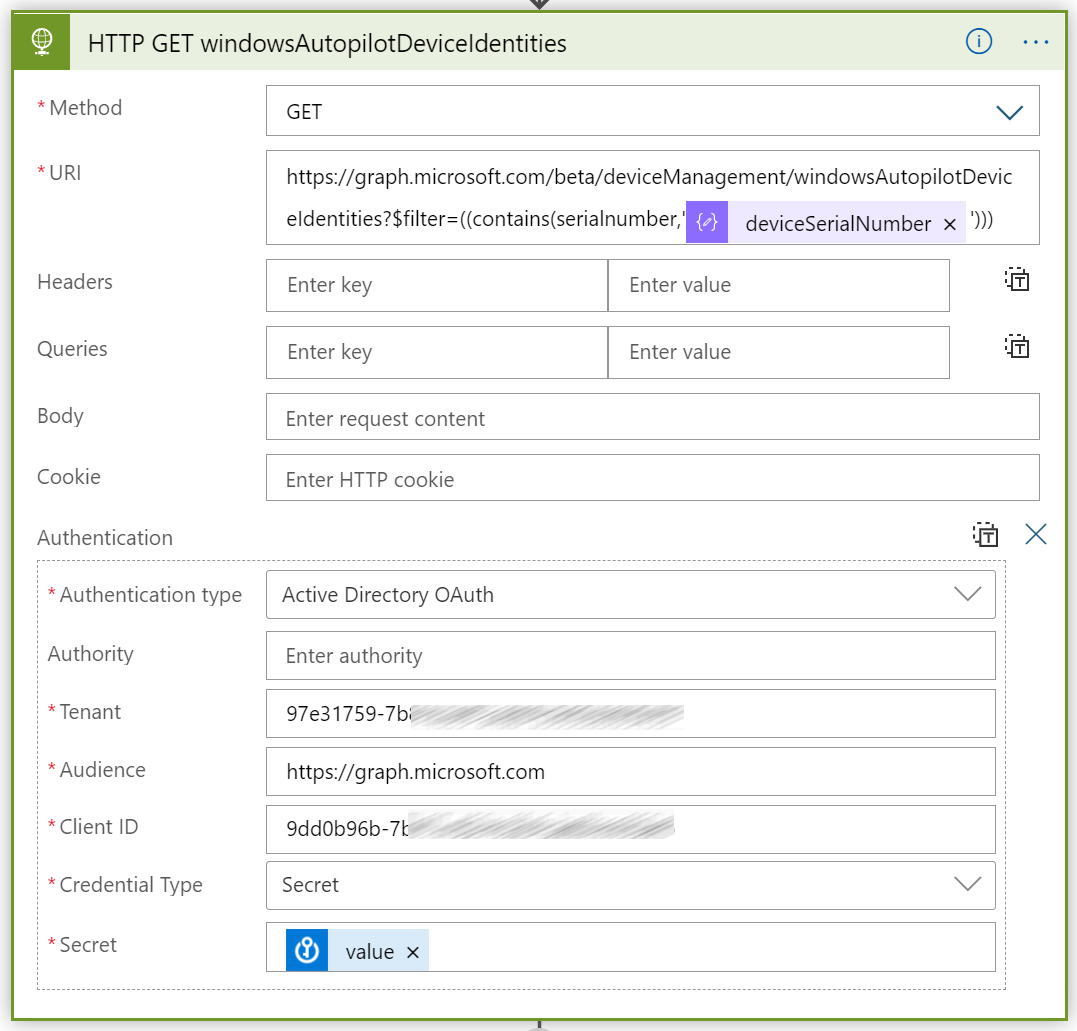Click the purple expression icon in the URI
The width and height of the screenshot is (1077, 1031).
(706, 223)
